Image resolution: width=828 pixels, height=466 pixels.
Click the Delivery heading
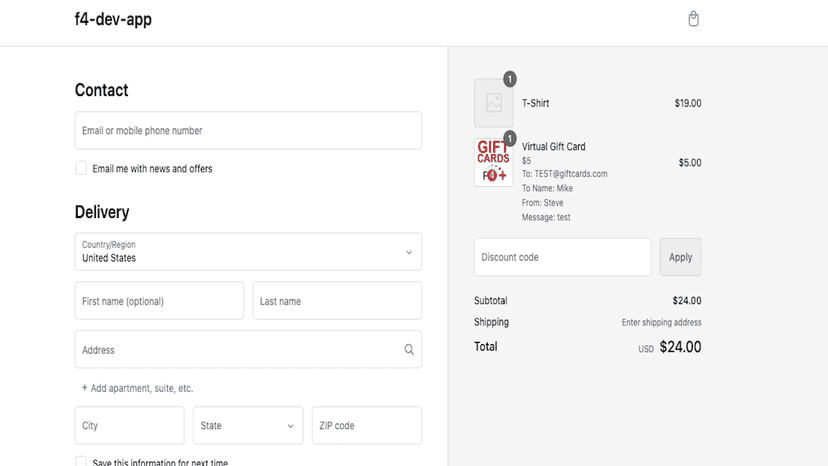[102, 212]
